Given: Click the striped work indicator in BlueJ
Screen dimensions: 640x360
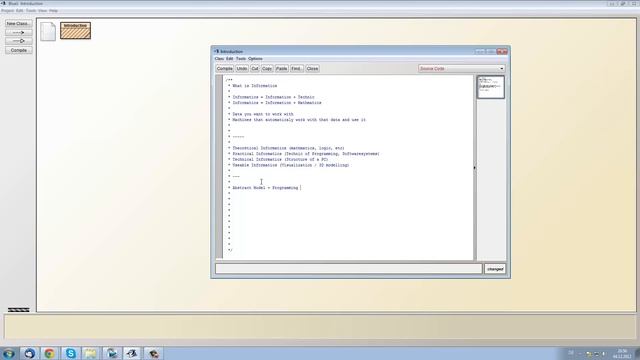Looking at the screenshot, I should click(x=18, y=310).
